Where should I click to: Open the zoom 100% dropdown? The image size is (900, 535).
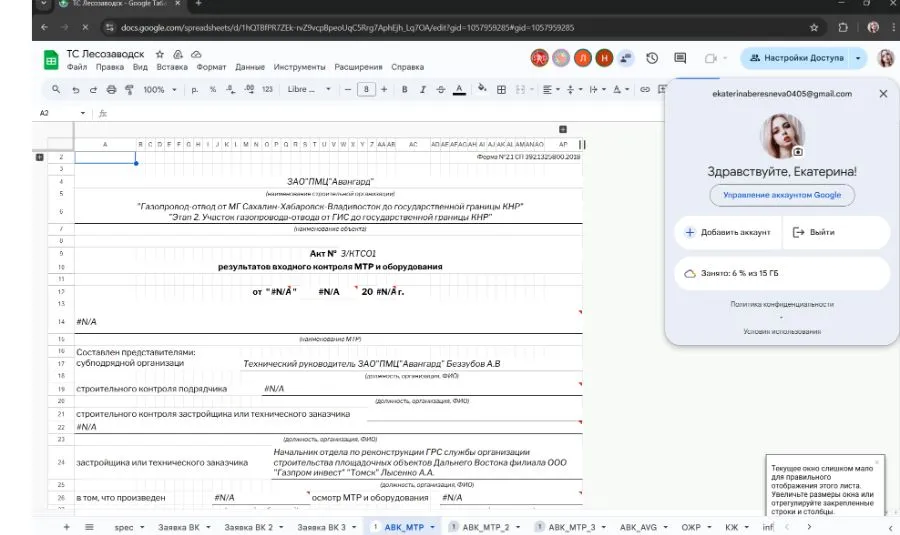coord(158,90)
